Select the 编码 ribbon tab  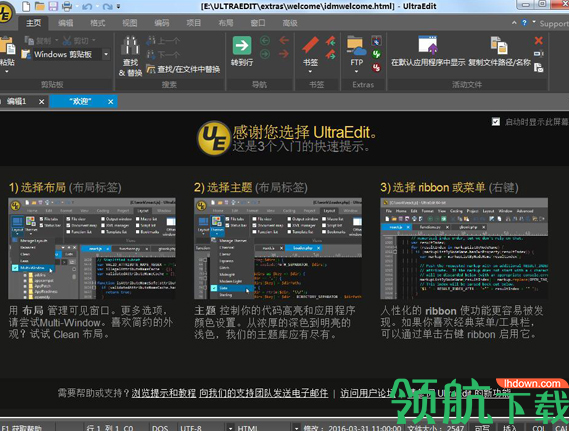(162, 23)
